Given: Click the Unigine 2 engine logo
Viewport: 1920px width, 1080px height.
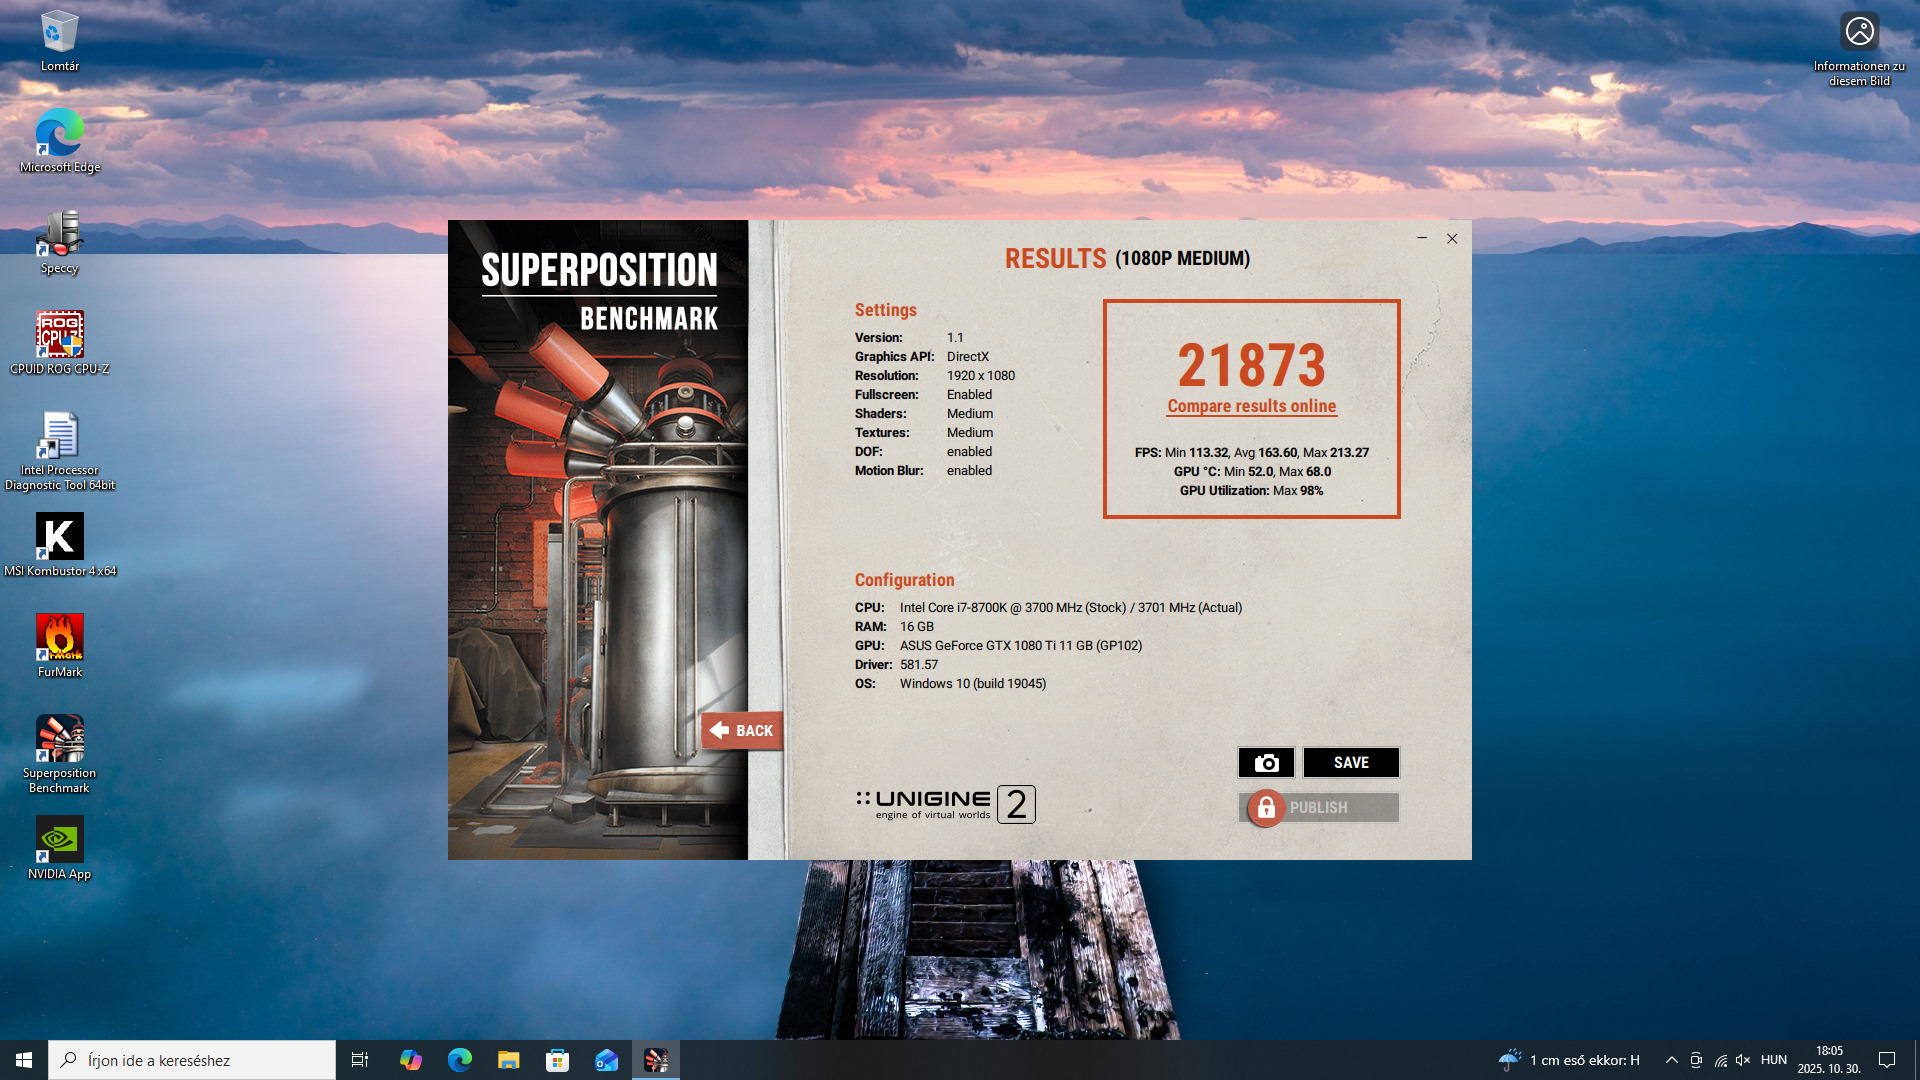Looking at the screenshot, I should tap(945, 804).
